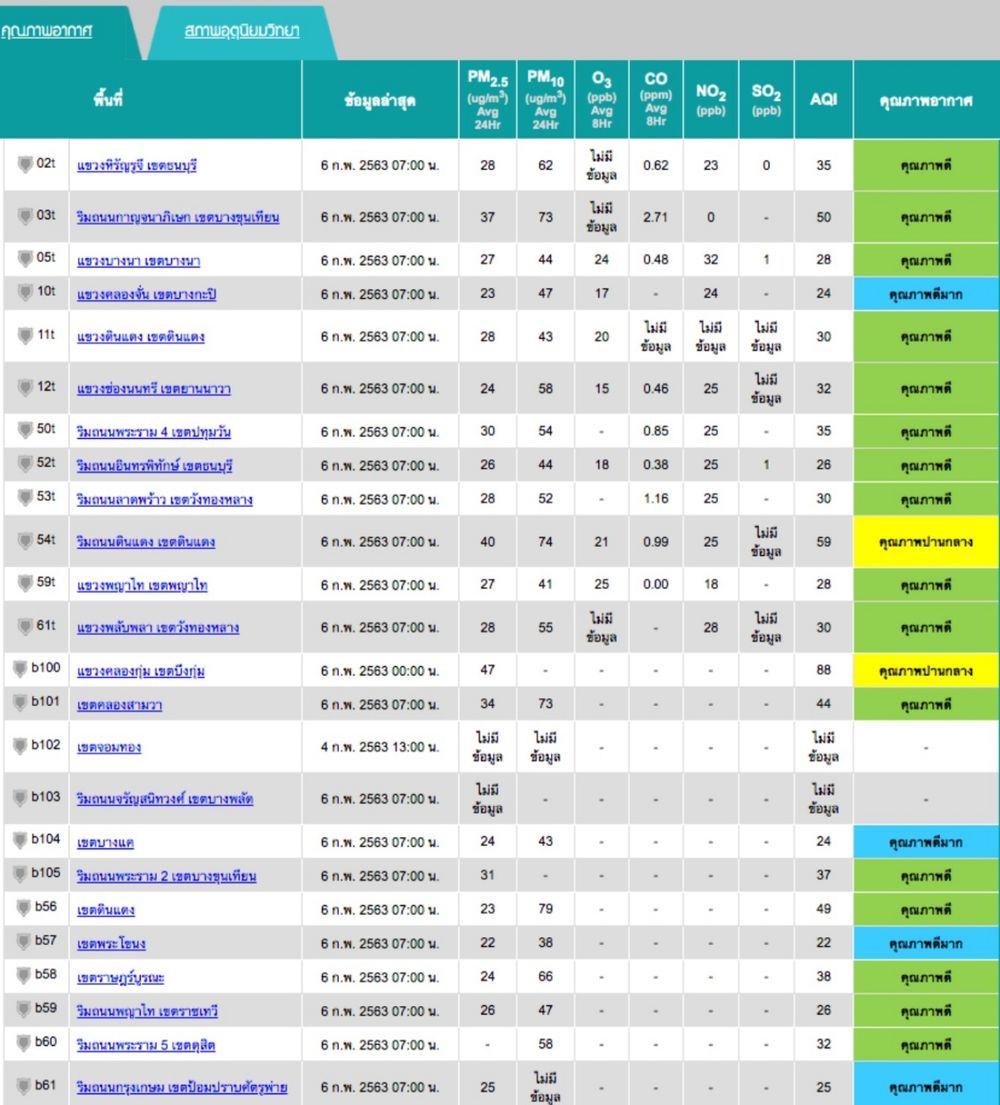Image resolution: width=1000 pixels, height=1105 pixels.
Task: Click the timestamp 6 ก.พ. 2563 00:00 น.
Action: pos(380,670)
